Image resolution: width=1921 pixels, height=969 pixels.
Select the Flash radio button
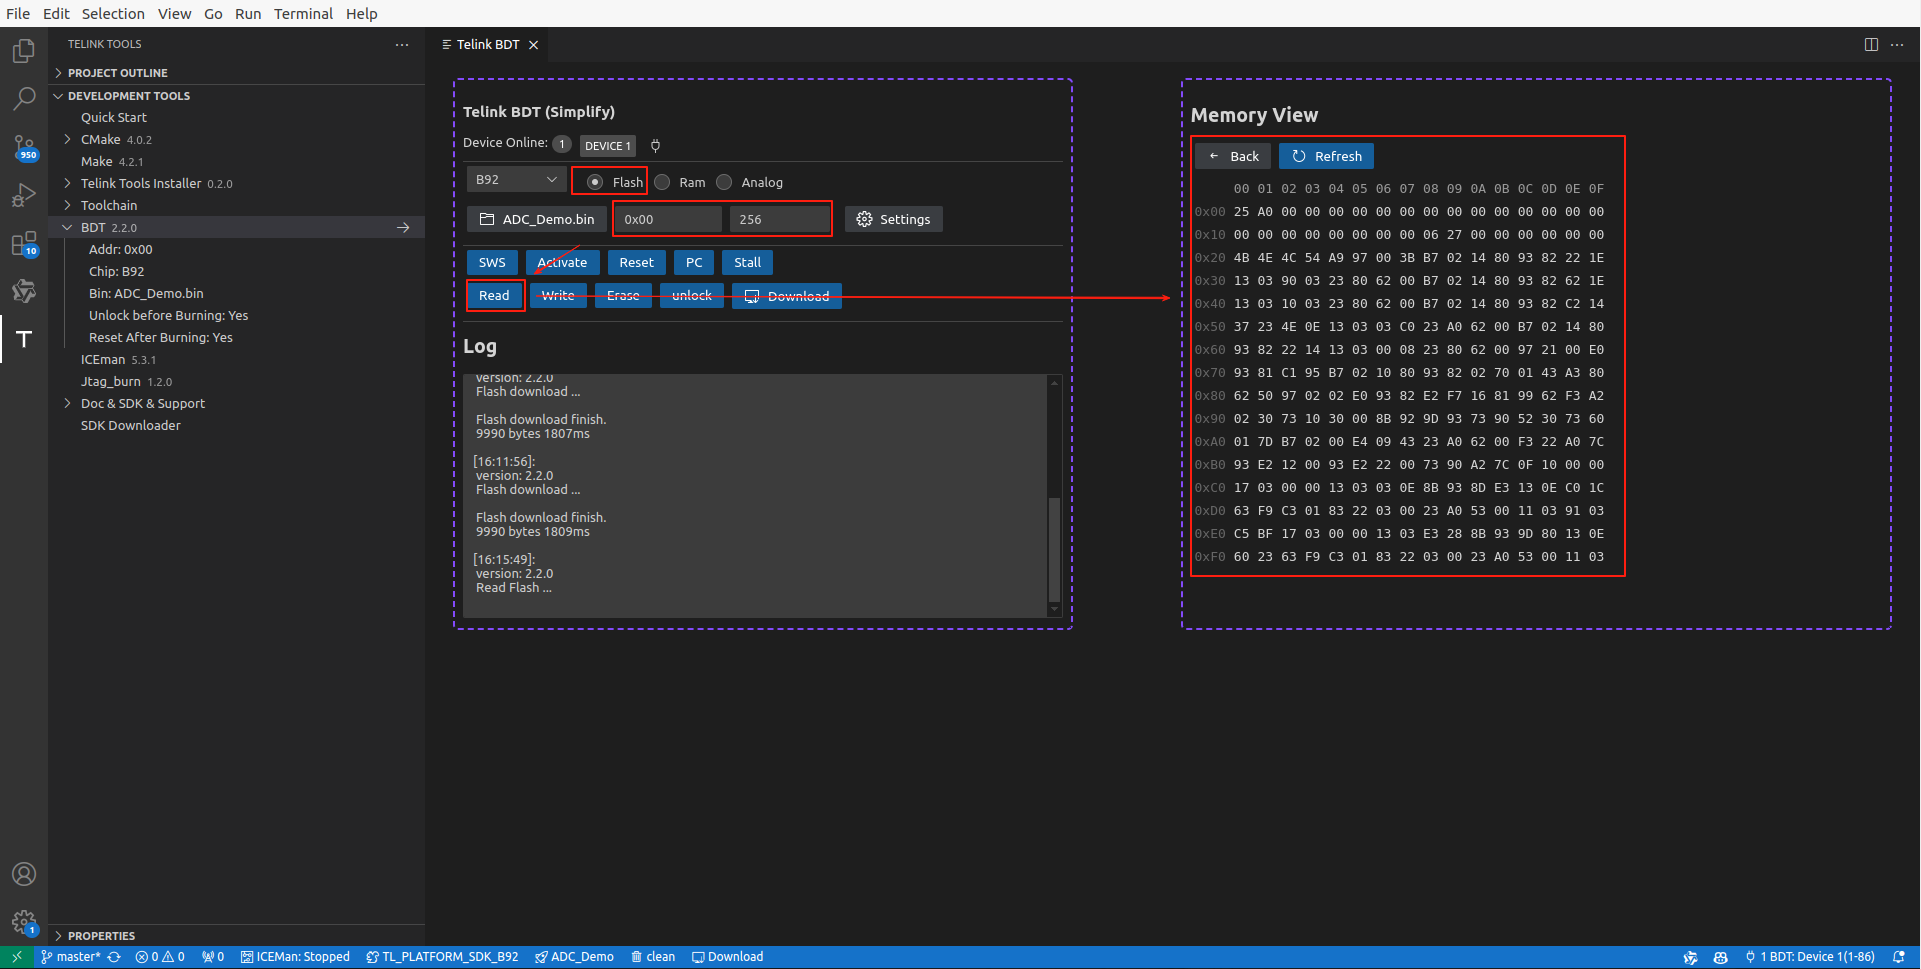coord(595,182)
